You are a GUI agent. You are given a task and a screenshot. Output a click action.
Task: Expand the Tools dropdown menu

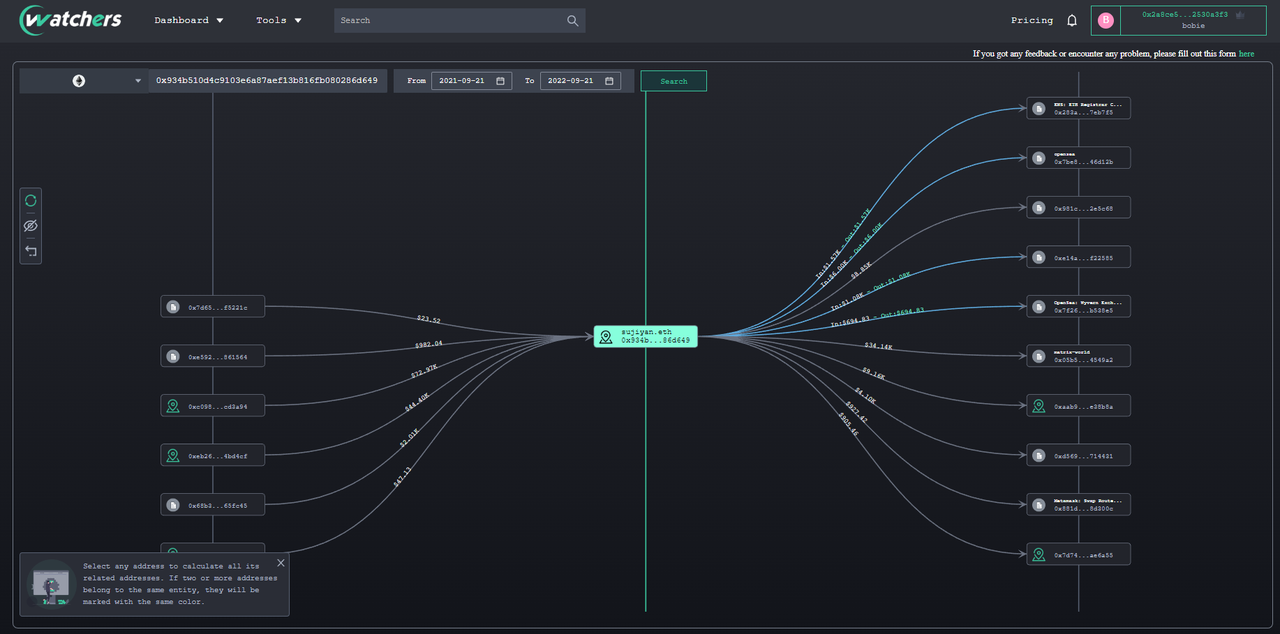[279, 20]
